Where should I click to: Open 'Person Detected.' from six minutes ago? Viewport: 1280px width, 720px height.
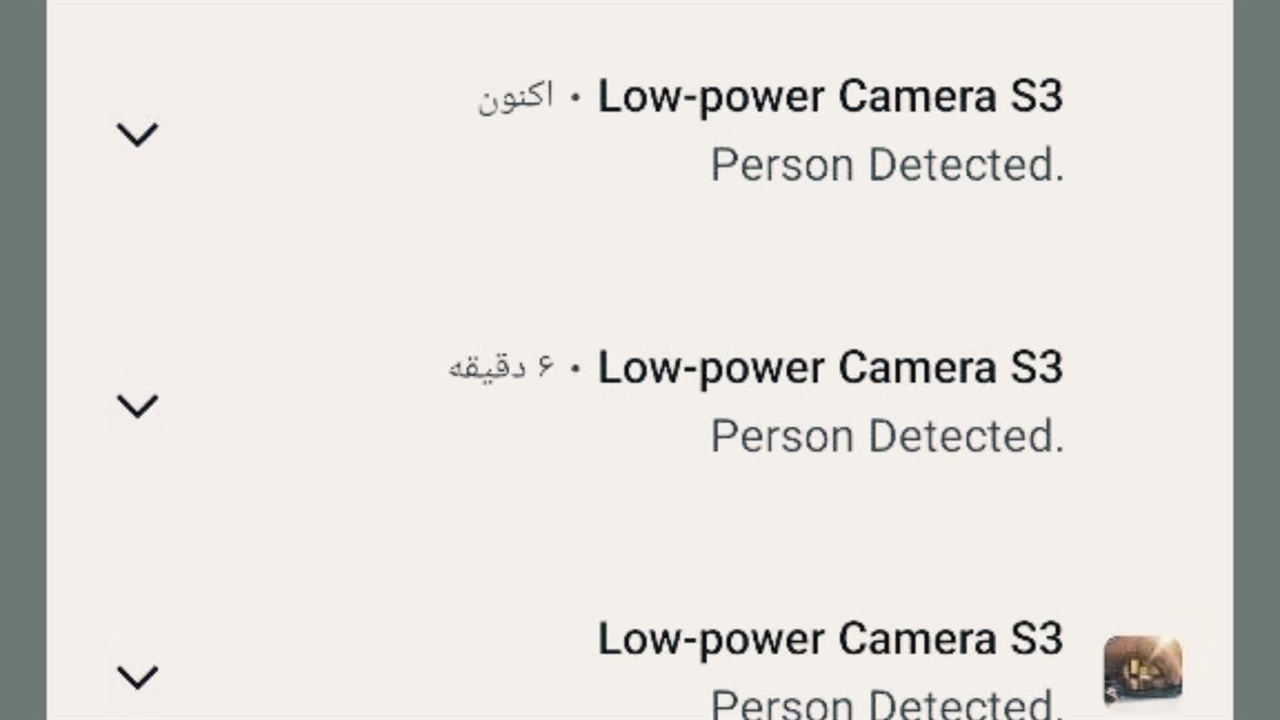click(887, 436)
